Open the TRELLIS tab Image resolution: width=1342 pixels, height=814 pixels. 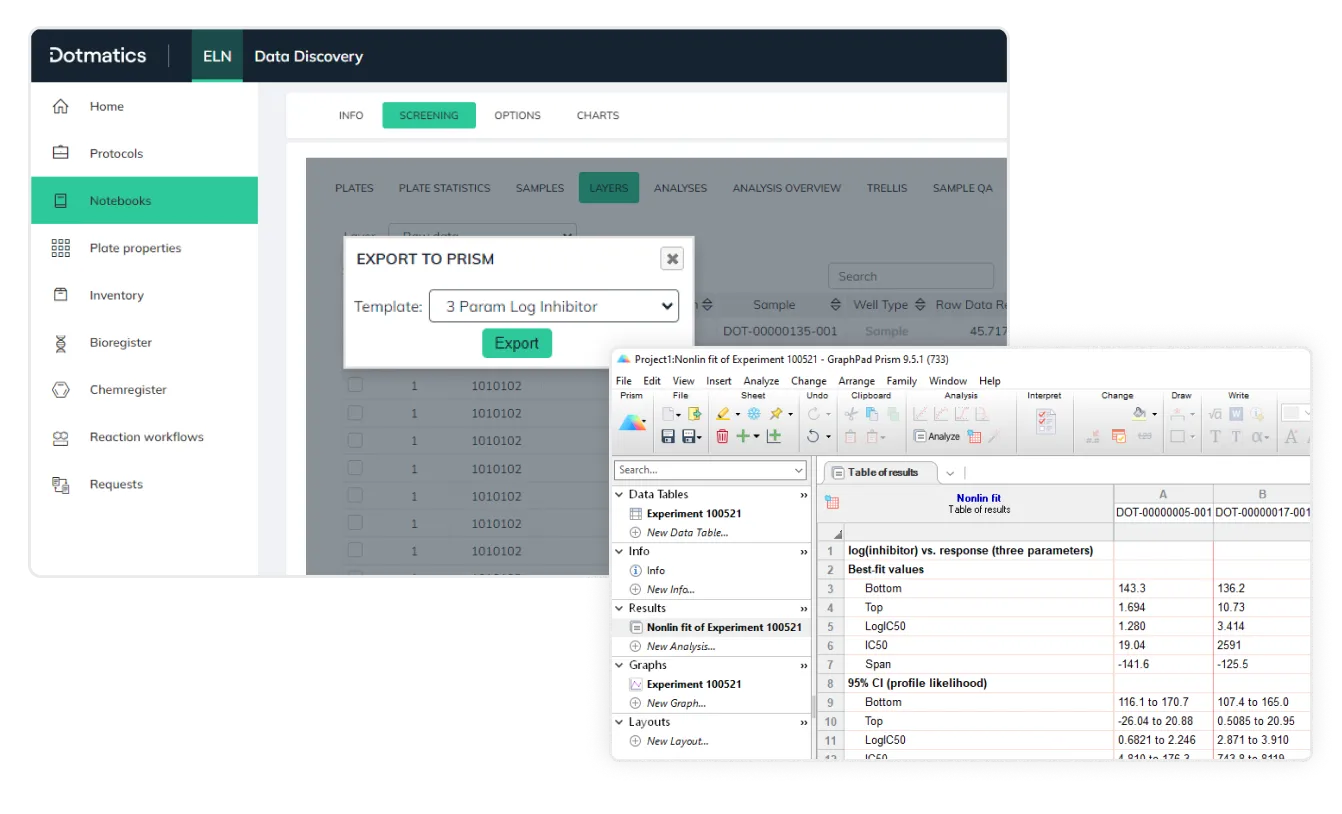pos(887,188)
